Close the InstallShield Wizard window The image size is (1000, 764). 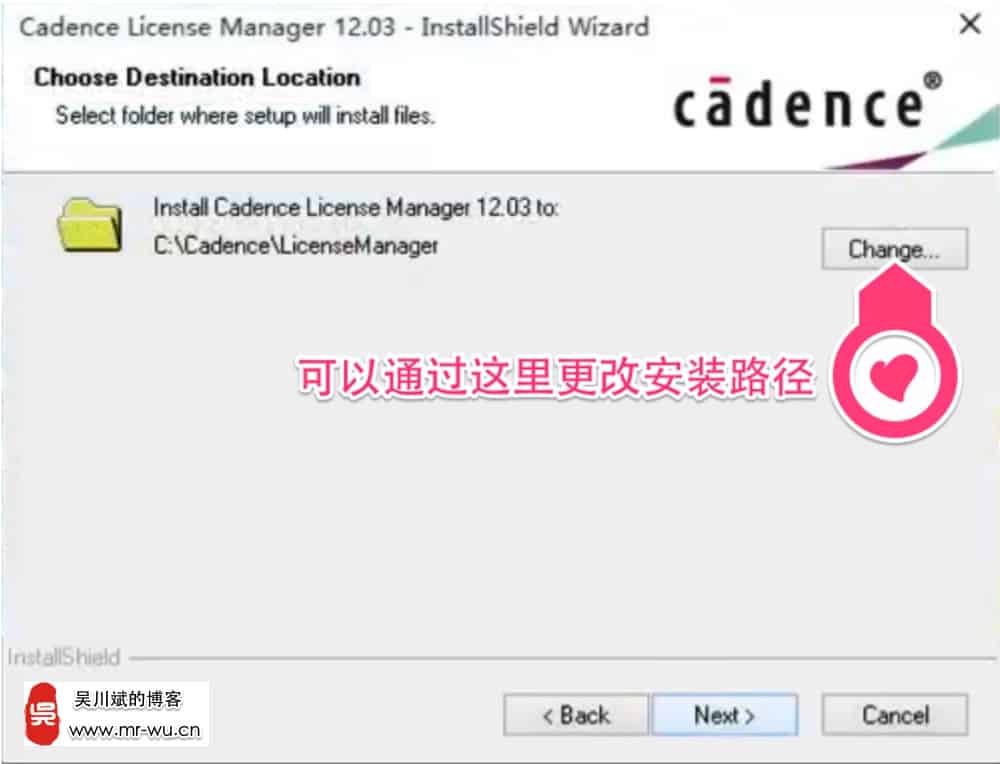click(x=970, y=25)
